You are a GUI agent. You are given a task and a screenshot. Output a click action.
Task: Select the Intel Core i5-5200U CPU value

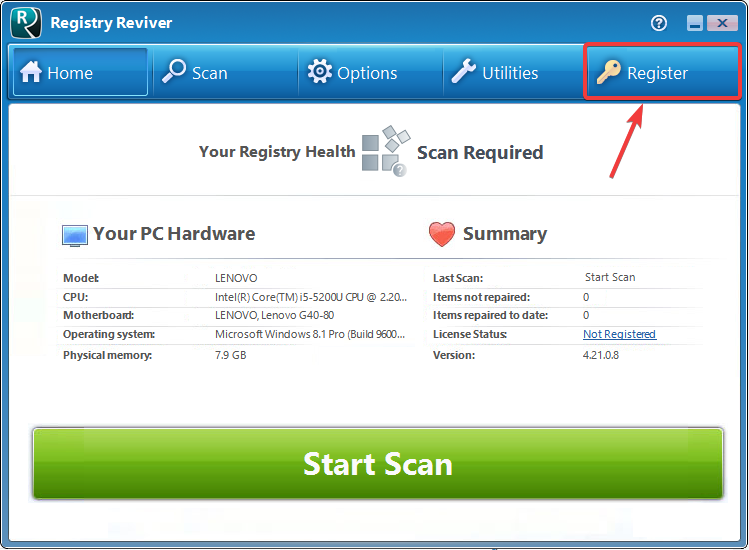point(311,297)
